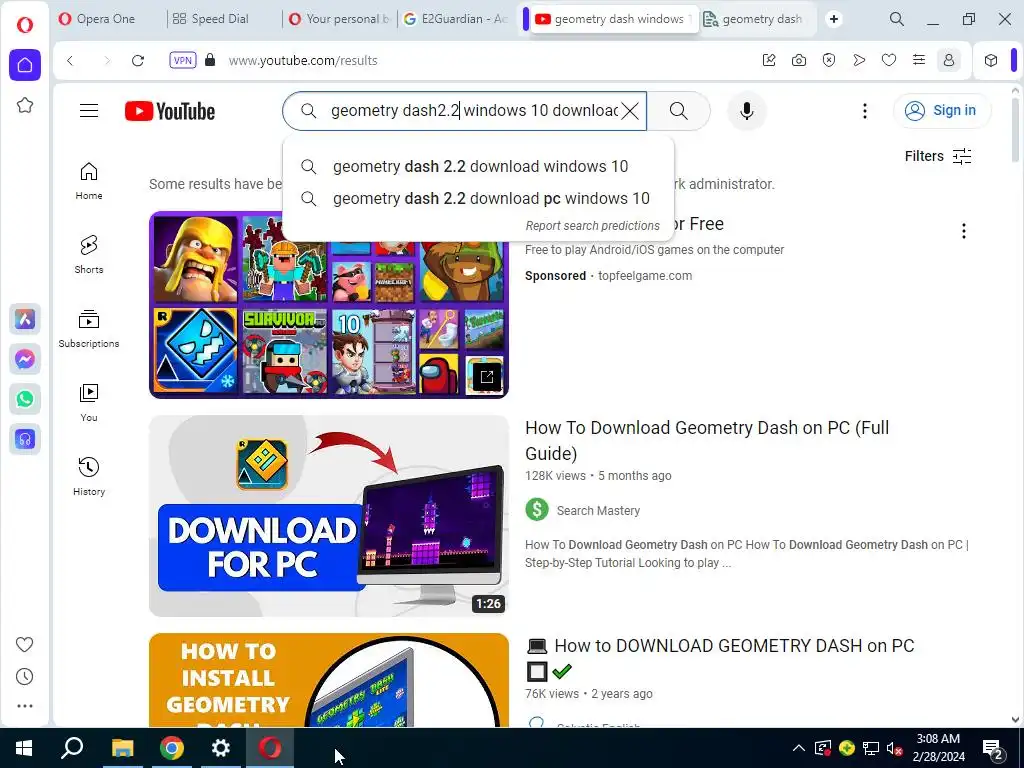
Task: Search open tabs with magnifier icon
Action: tap(897, 20)
